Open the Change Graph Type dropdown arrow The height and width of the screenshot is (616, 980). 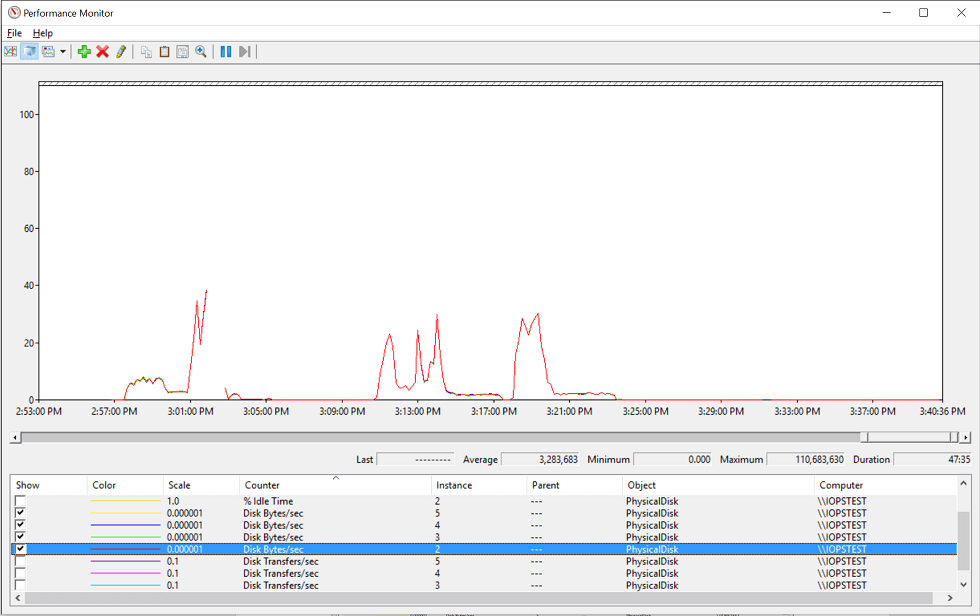click(63, 51)
